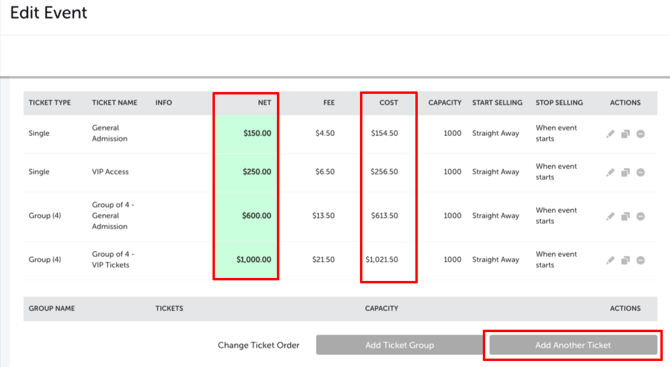Click the GROUP NAME header

pyautogui.click(x=52, y=308)
